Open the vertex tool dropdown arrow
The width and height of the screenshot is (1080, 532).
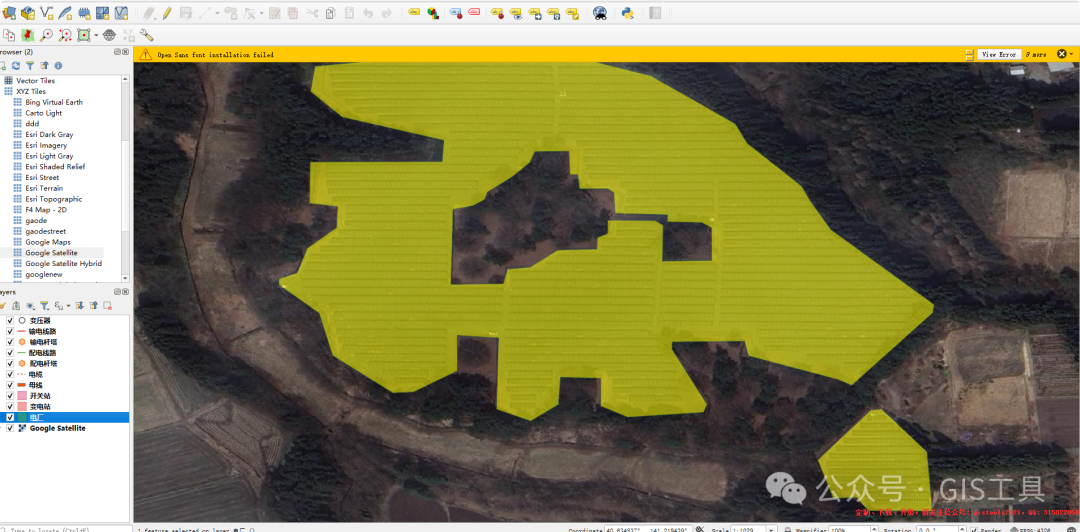tap(262, 12)
